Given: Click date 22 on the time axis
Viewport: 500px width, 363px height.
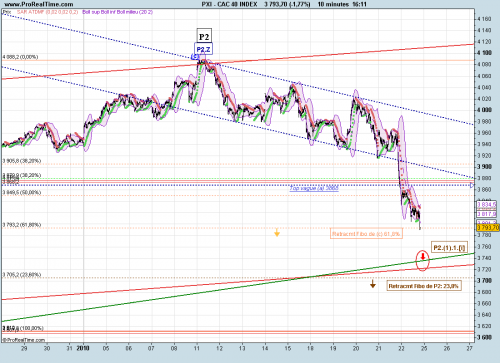Looking at the screenshot, I should click(x=401, y=348).
